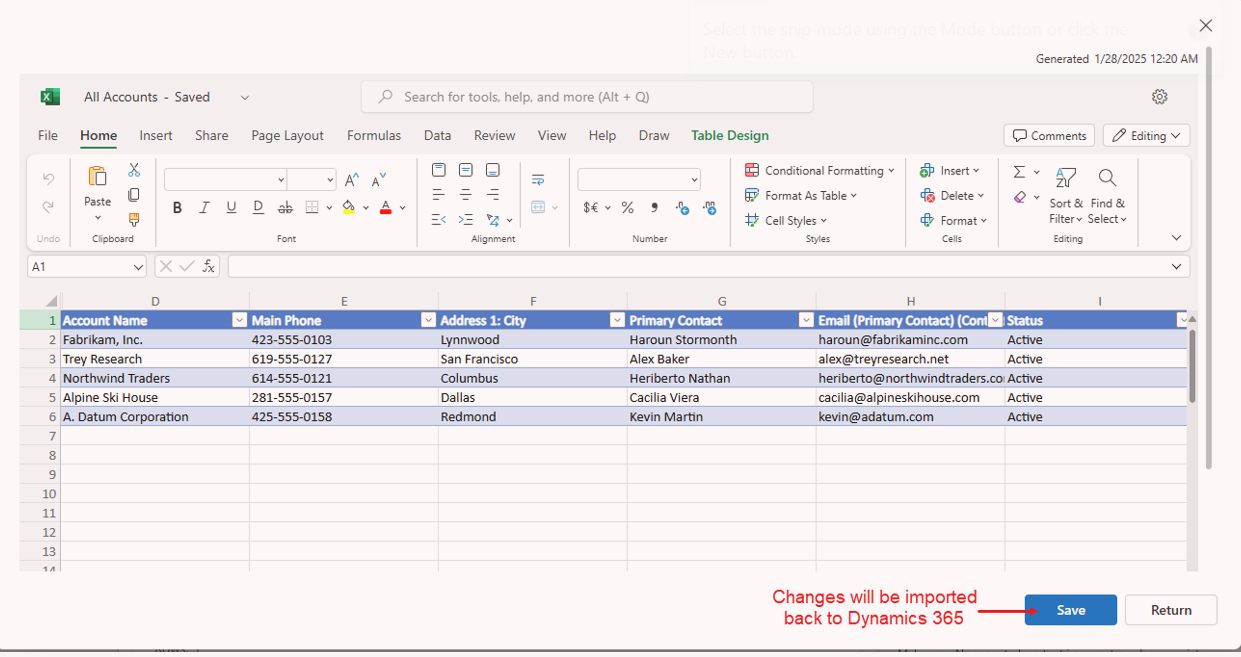Apply bold formatting from the ribbon

[177, 207]
